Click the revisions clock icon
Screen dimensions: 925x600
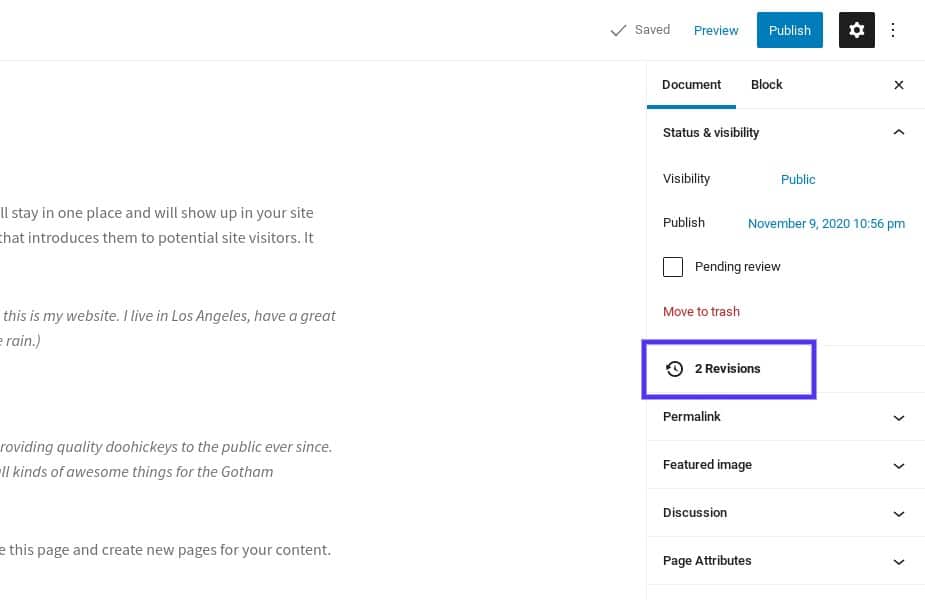click(x=675, y=369)
